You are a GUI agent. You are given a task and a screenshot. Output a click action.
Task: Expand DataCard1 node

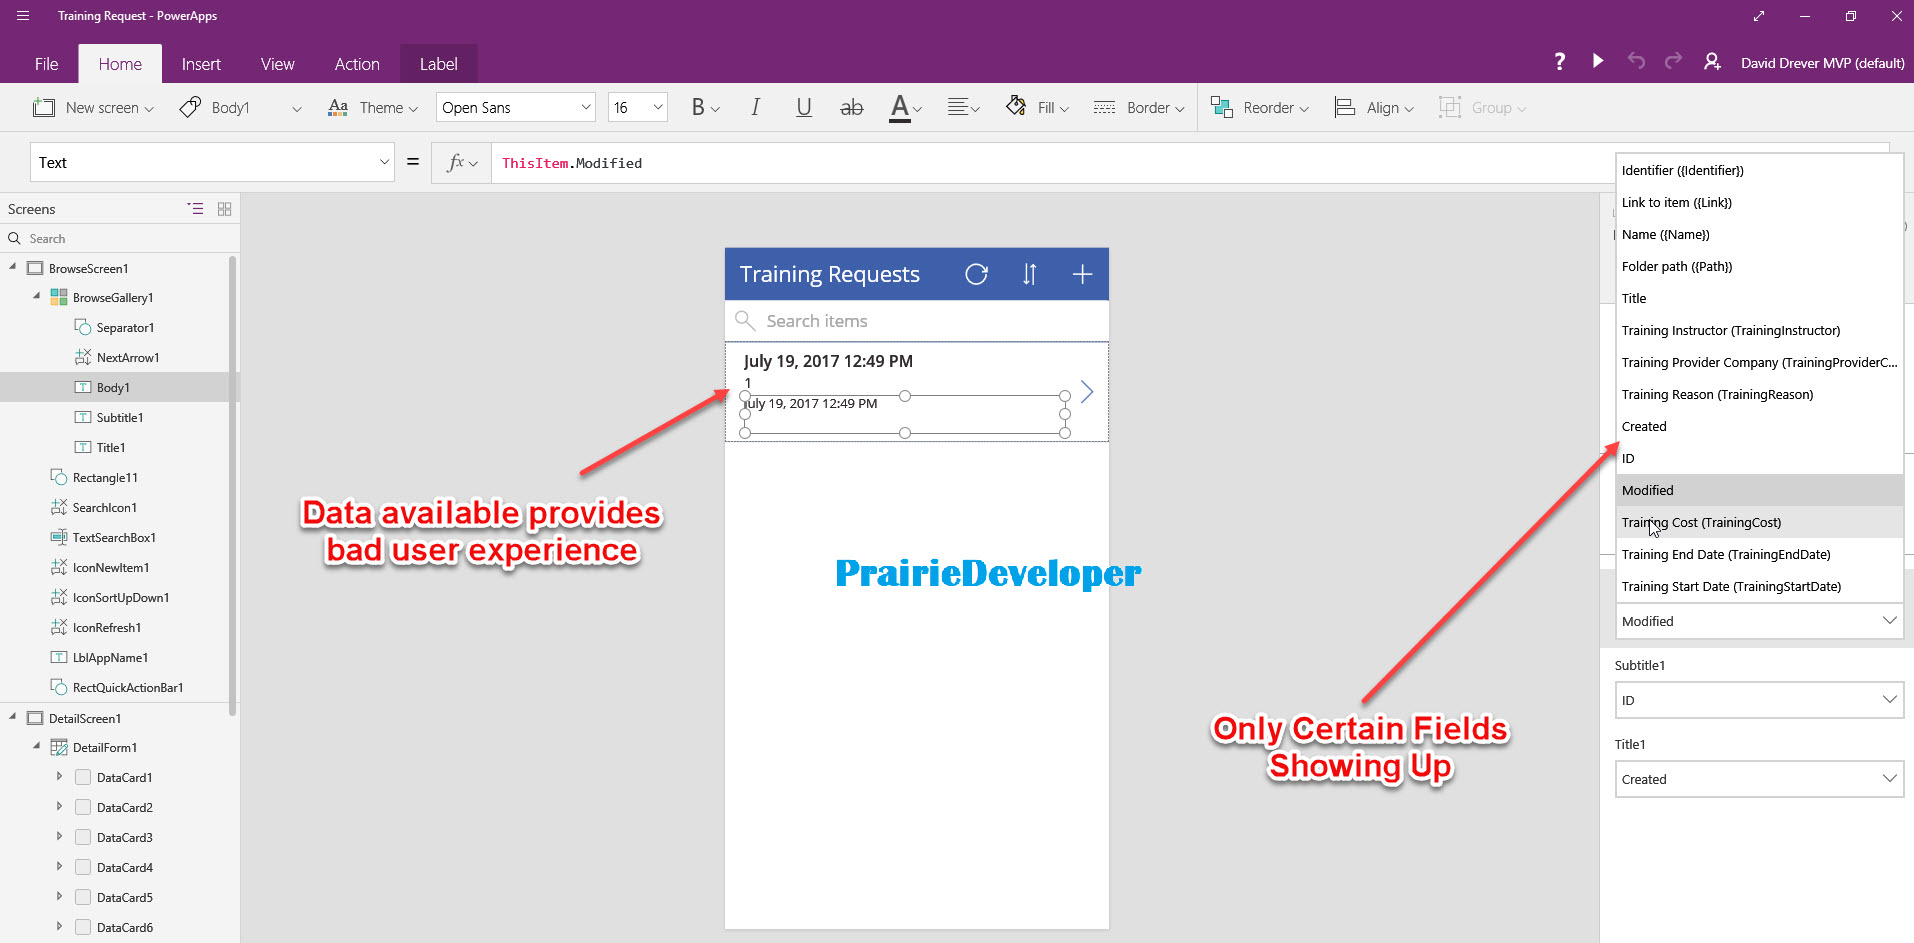point(59,776)
